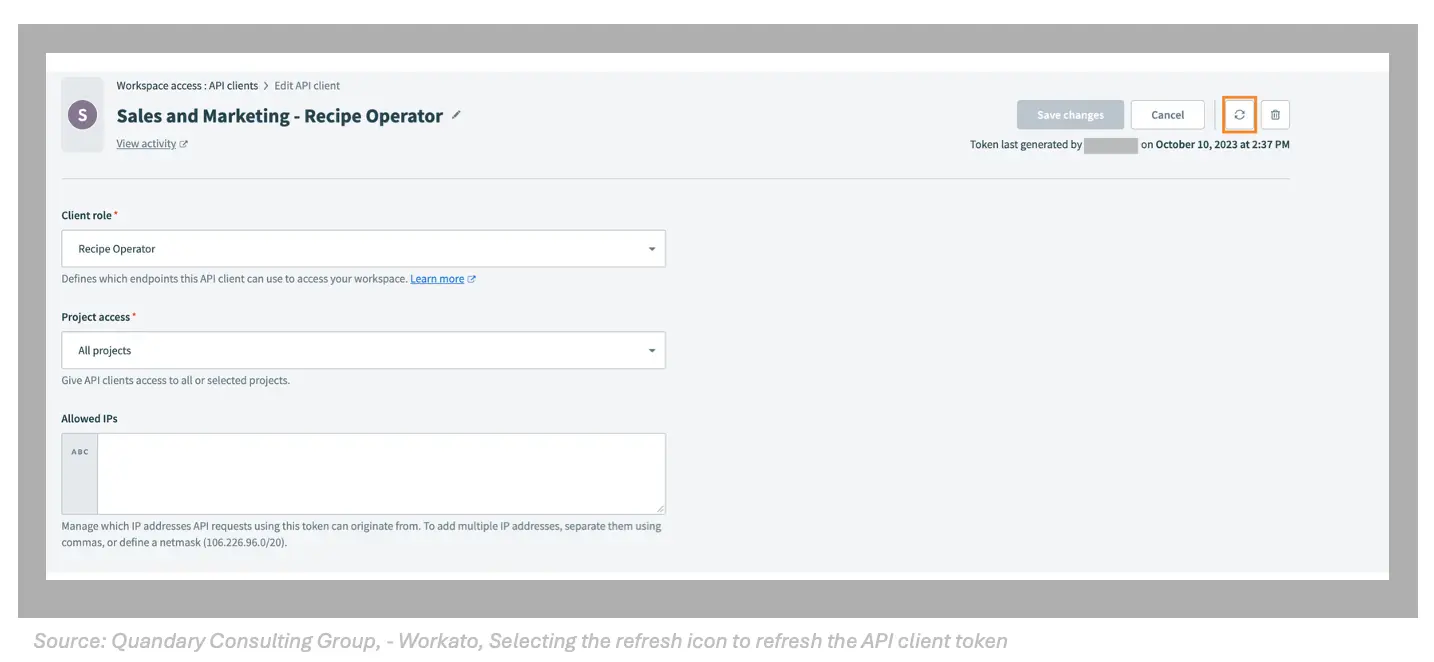Image resolution: width=1434 pixels, height=662 pixels.
Task: Click the S avatar icon for the API client
Action: coord(82,114)
